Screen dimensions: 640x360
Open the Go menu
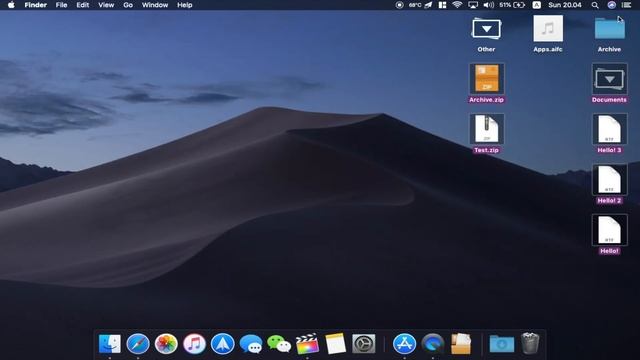click(128, 5)
